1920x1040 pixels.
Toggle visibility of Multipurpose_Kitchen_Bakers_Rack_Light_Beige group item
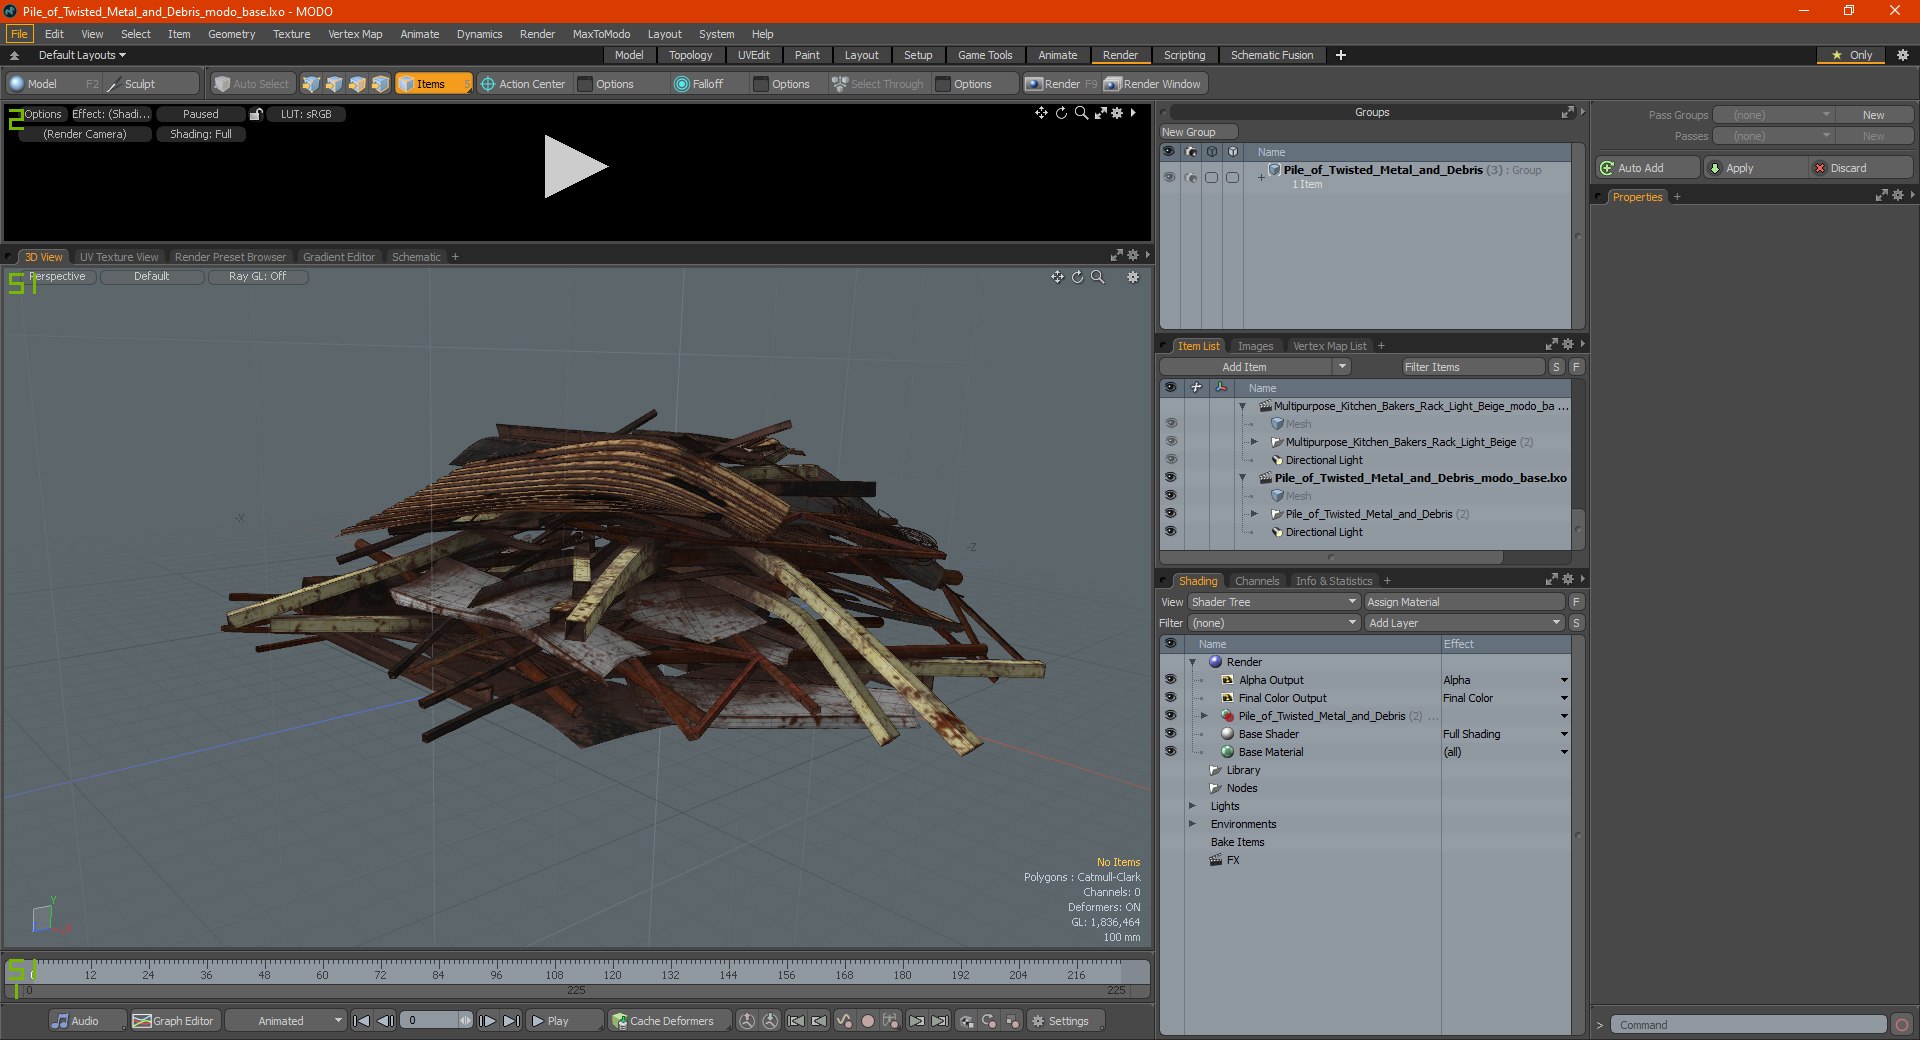coord(1170,442)
